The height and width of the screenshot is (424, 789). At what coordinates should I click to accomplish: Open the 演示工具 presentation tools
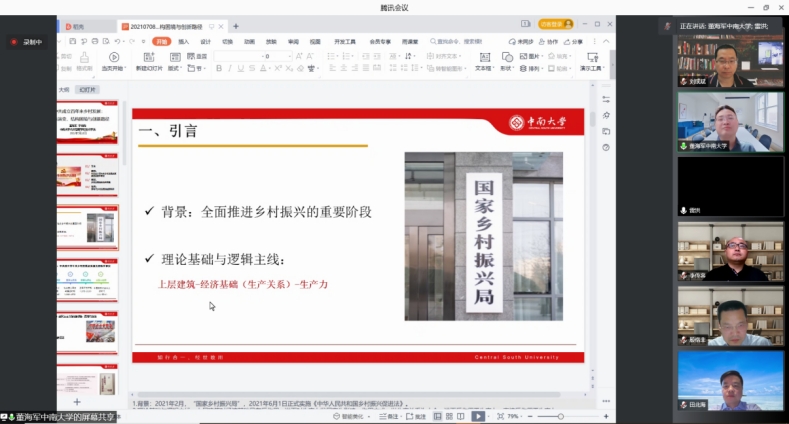(x=594, y=63)
